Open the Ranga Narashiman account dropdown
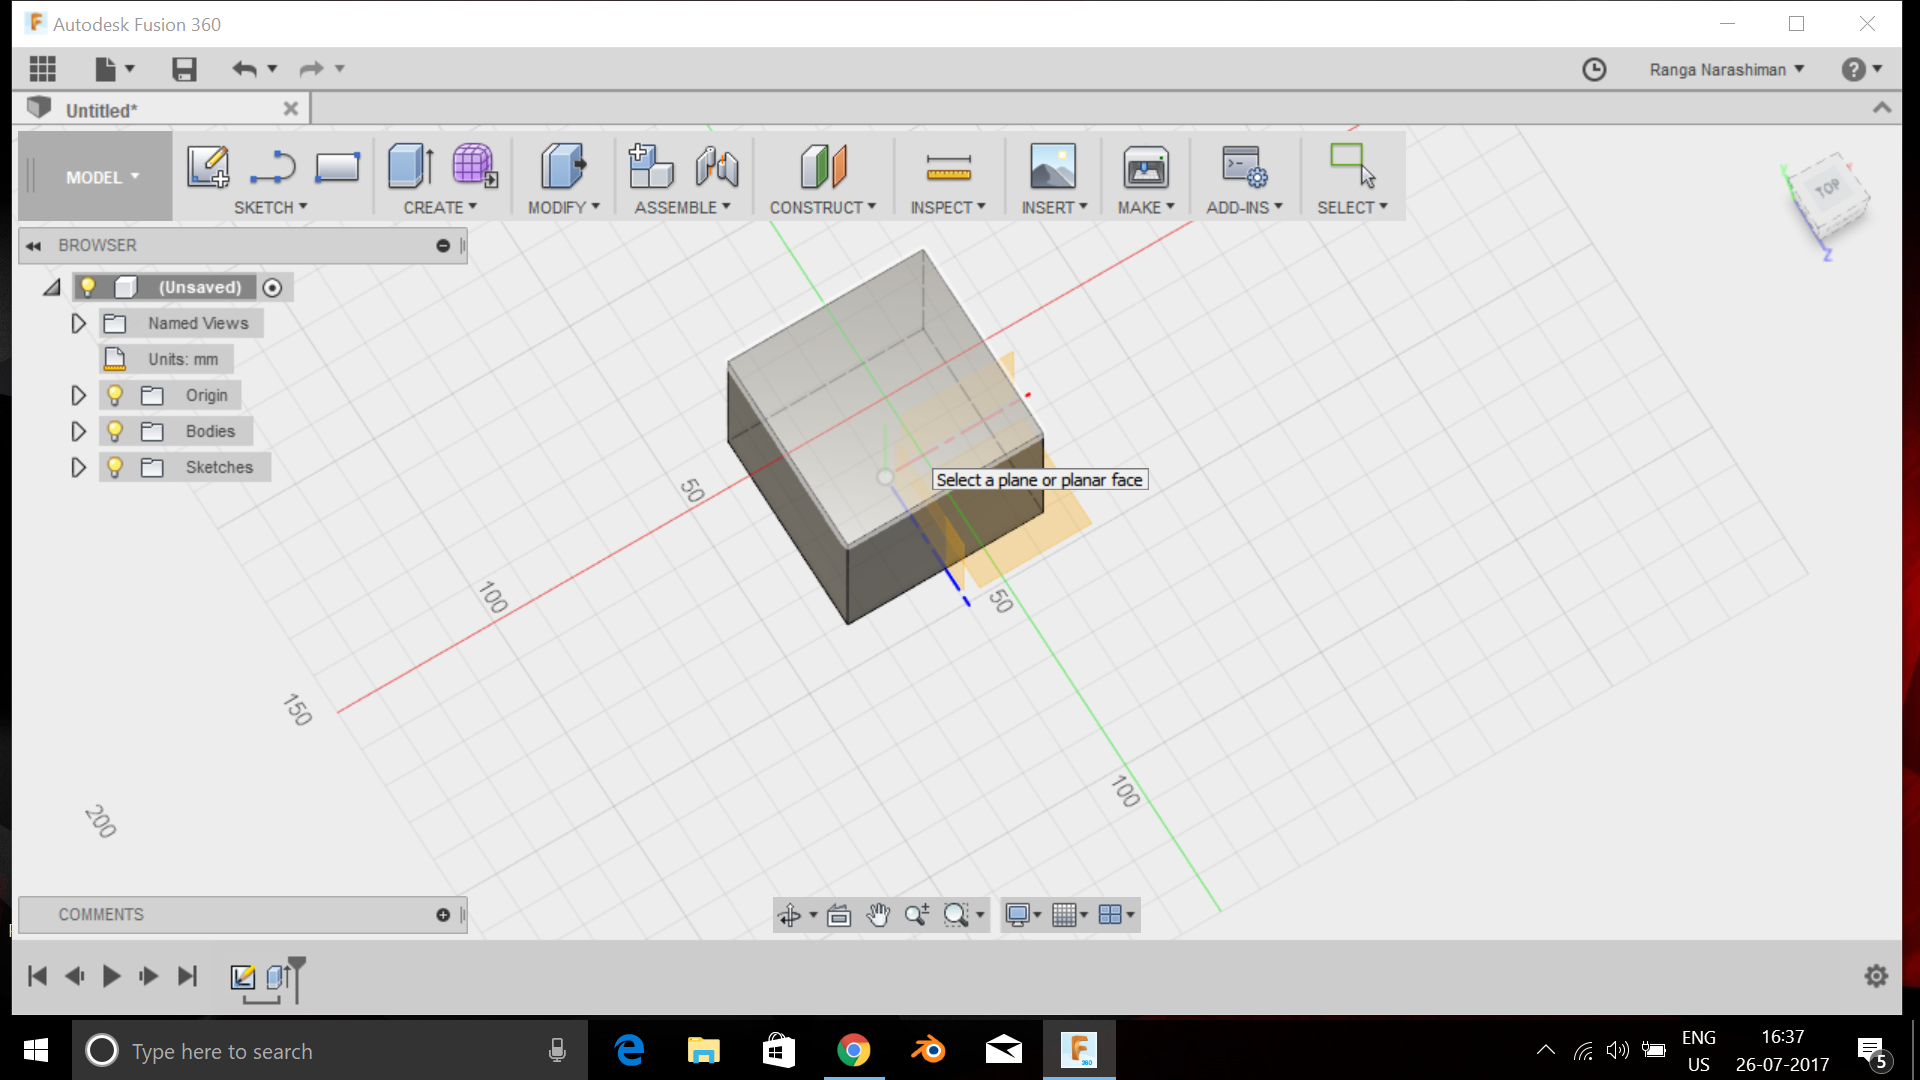 (x=1727, y=69)
